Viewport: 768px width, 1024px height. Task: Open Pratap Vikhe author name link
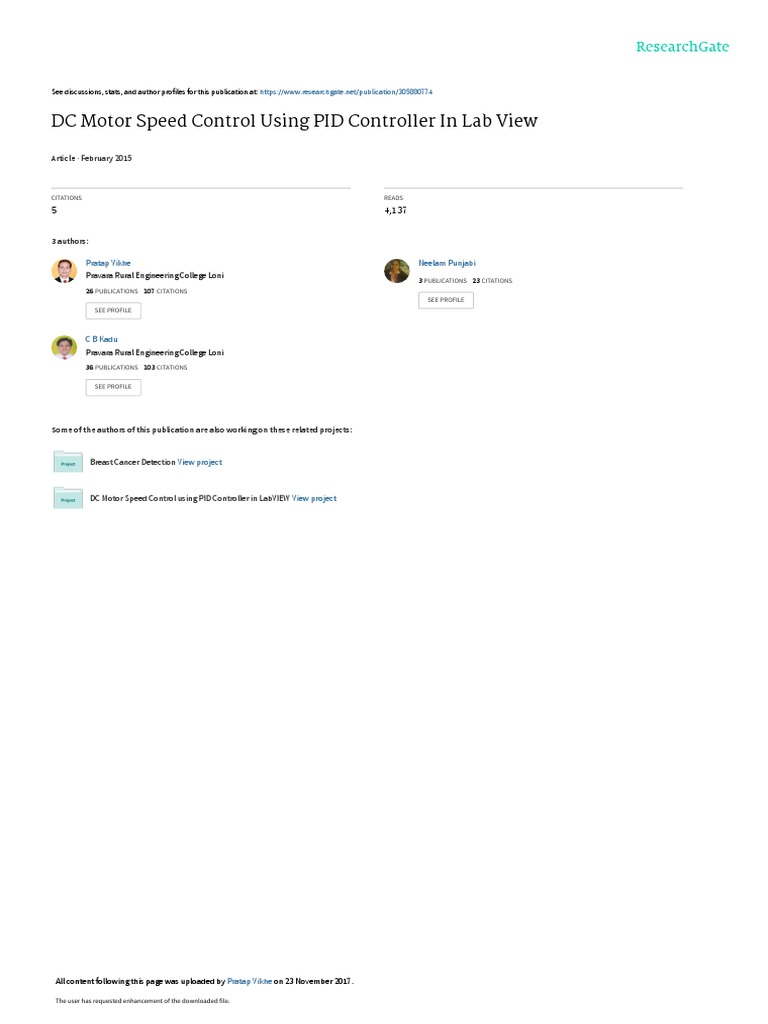click(x=108, y=263)
